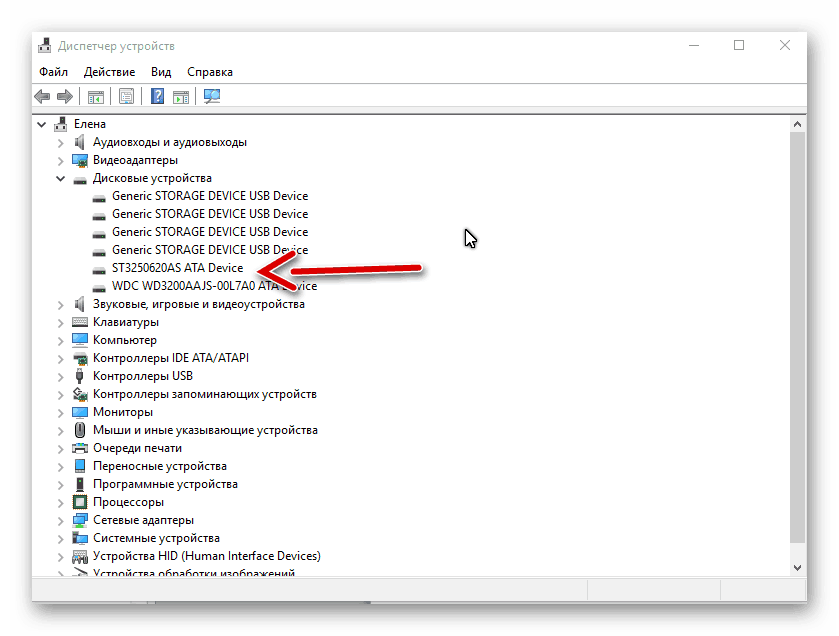
Task: Scan for hardware changes using the monitor icon
Action: coord(212,97)
